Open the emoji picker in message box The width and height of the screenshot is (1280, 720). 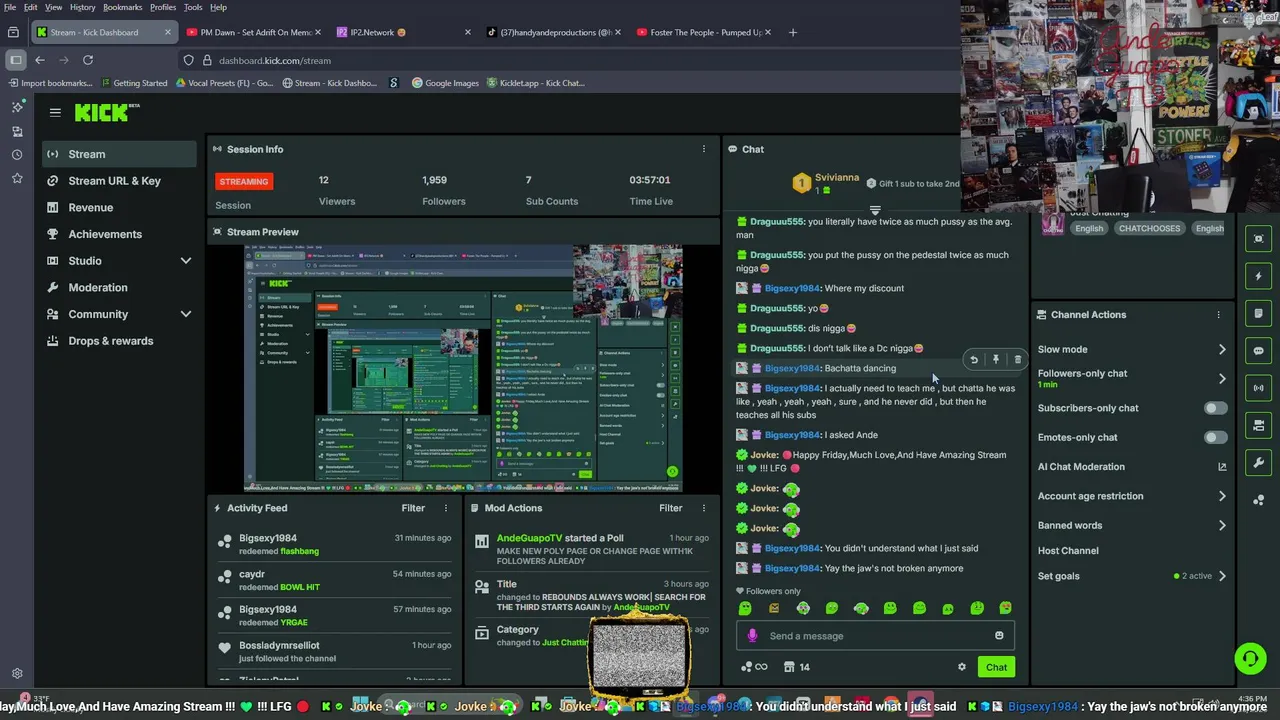998,636
